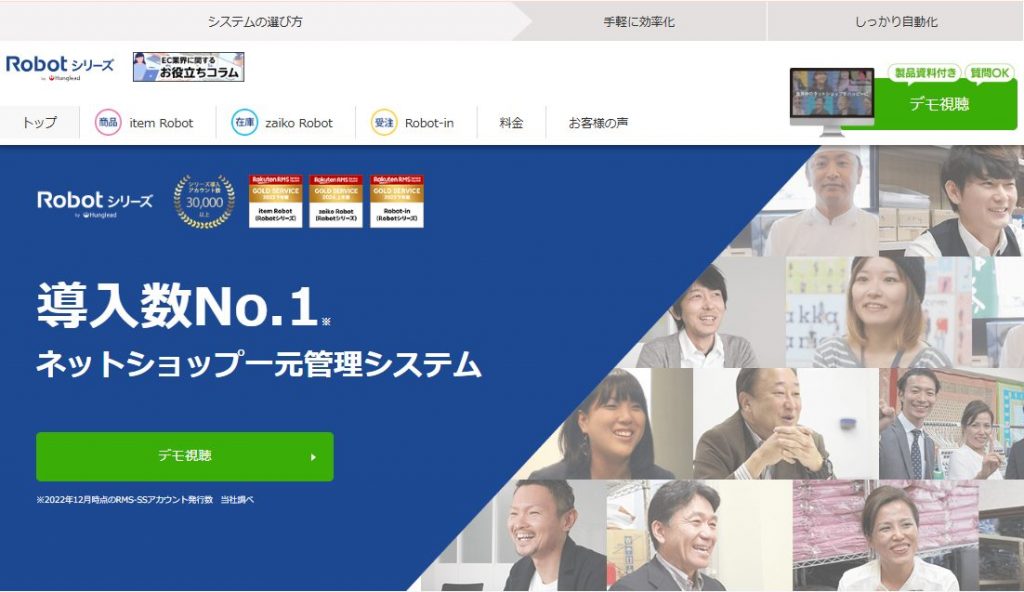The height and width of the screenshot is (592, 1024).
Task: Select the トップ navigation item
Action: point(40,122)
